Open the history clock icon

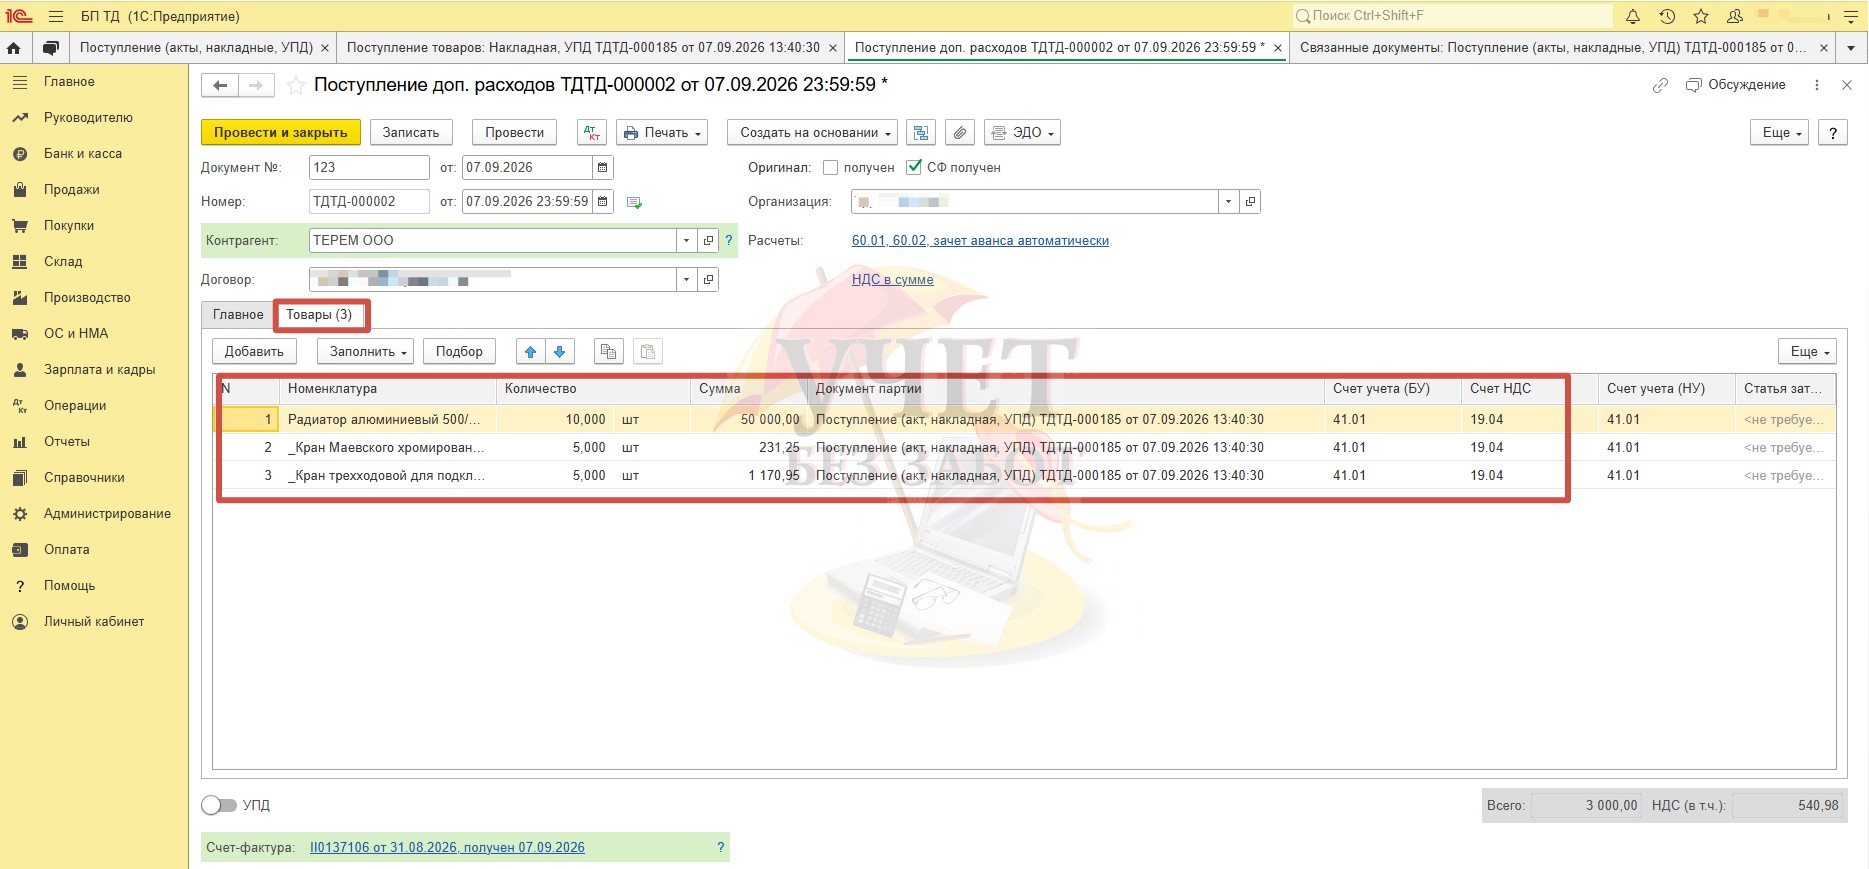click(x=1667, y=16)
